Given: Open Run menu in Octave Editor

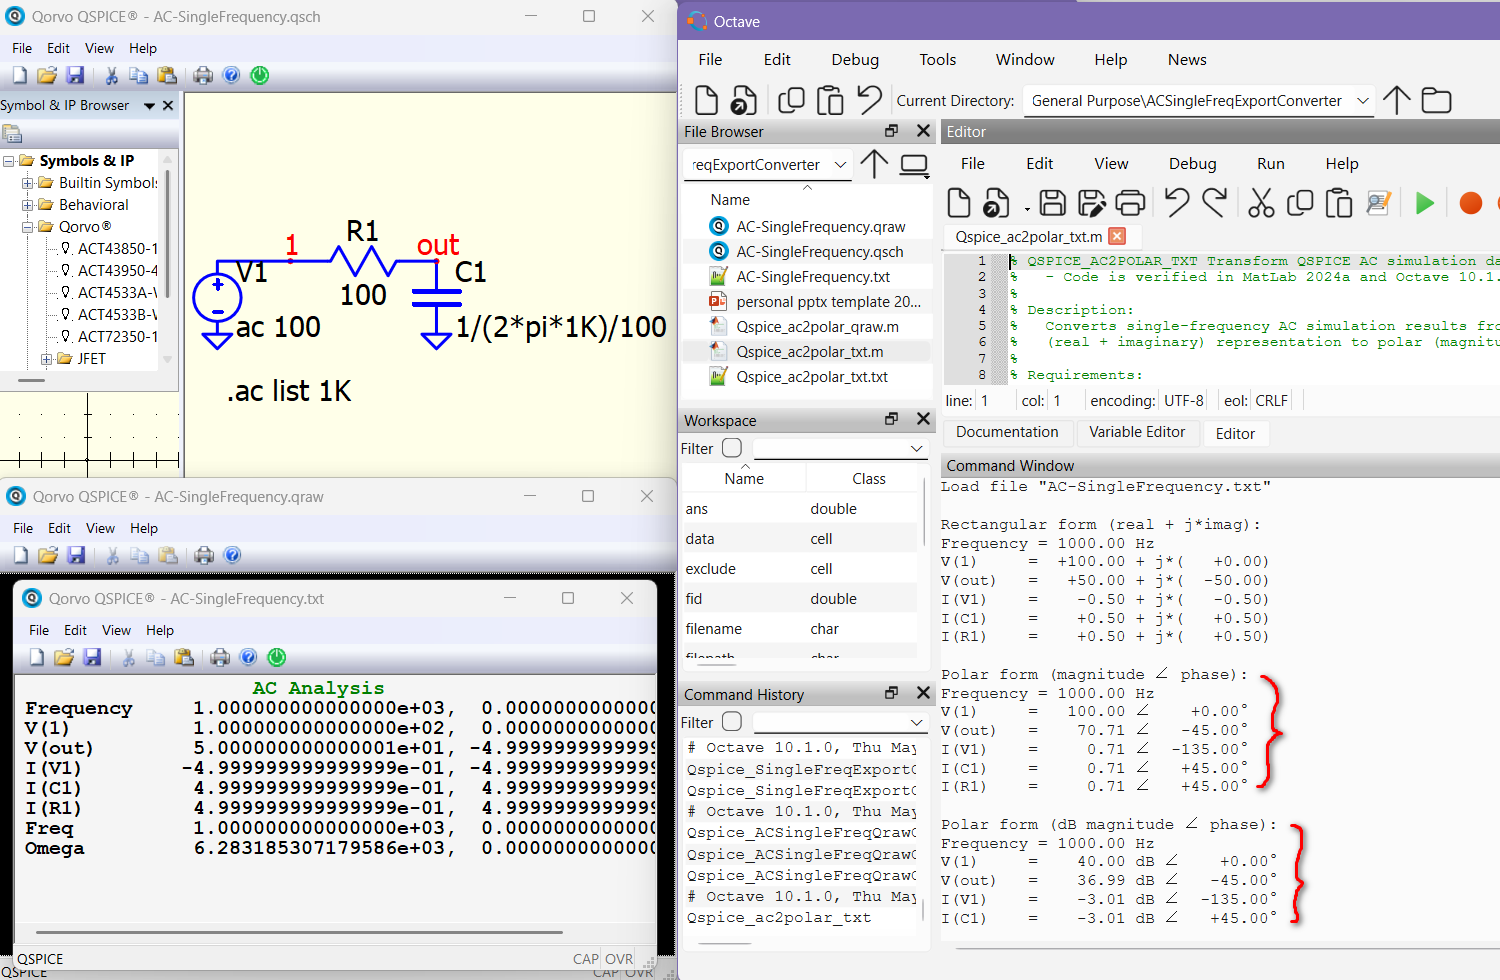Looking at the screenshot, I should [1271, 164].
